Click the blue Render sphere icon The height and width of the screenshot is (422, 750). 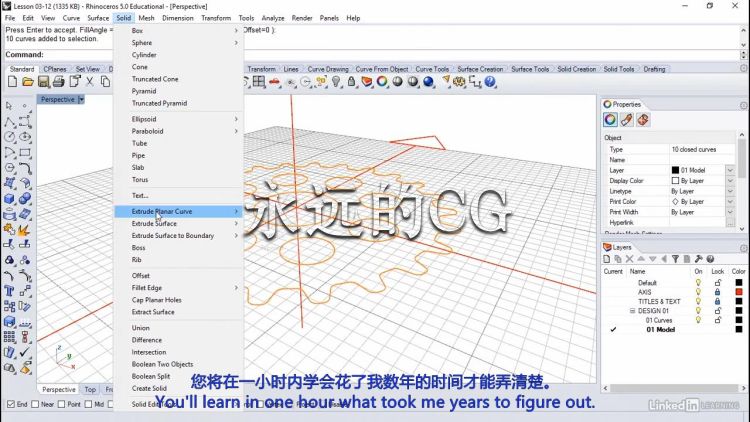coord(429,82)
